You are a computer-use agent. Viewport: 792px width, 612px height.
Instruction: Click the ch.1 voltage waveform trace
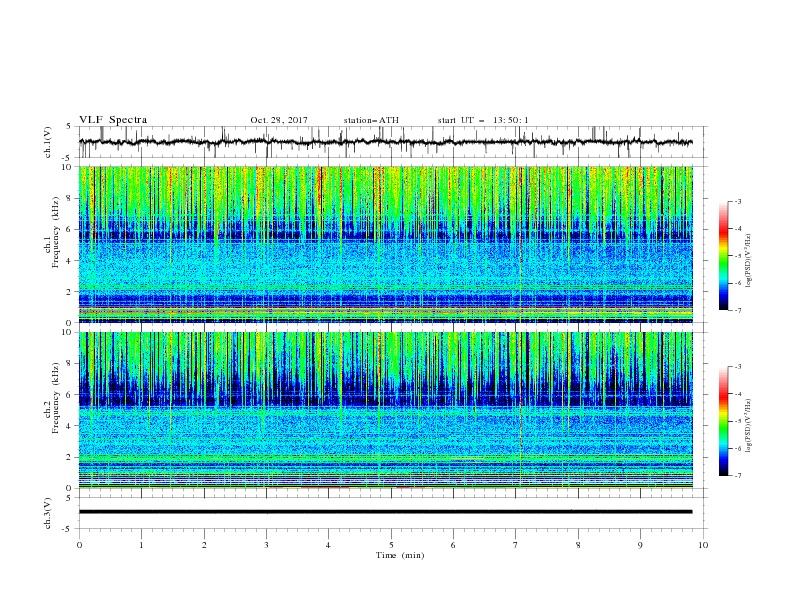point(386,142)
